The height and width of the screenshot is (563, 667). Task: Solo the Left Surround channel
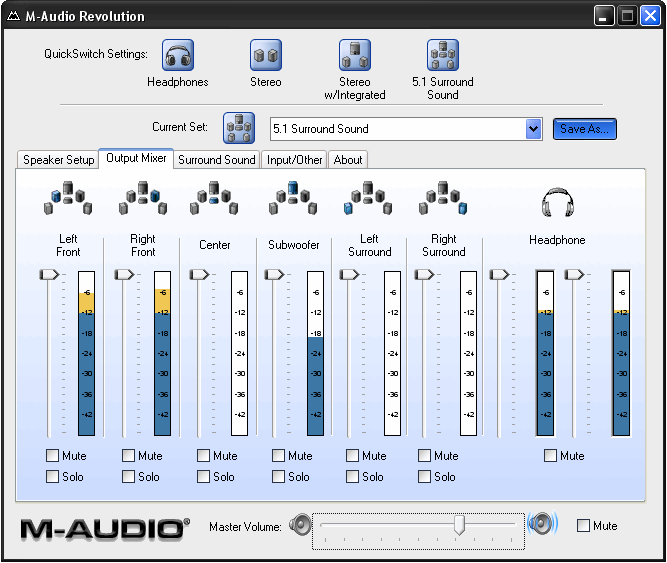click(x=352, y=476)
